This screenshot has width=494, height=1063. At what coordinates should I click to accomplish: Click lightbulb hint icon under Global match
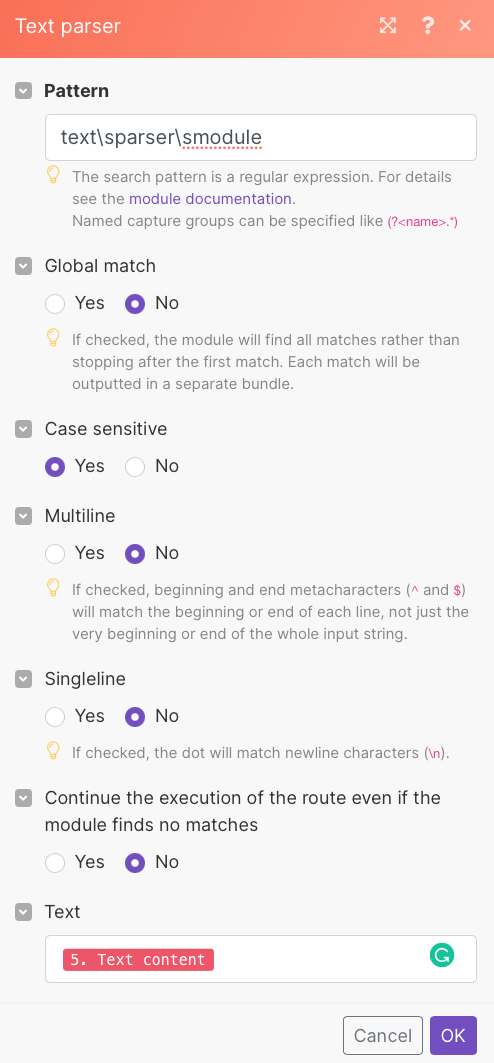pyautogui.click(x=54, y=338)
